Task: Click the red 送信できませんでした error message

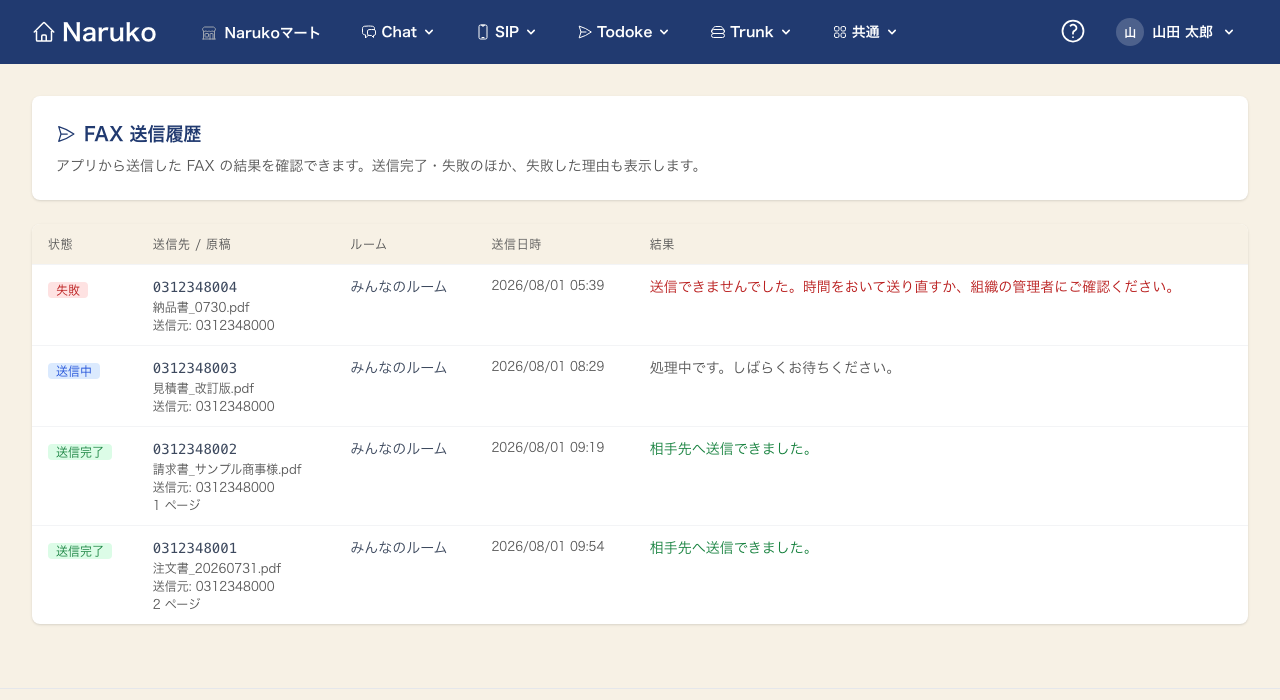Action: (914, 286)
